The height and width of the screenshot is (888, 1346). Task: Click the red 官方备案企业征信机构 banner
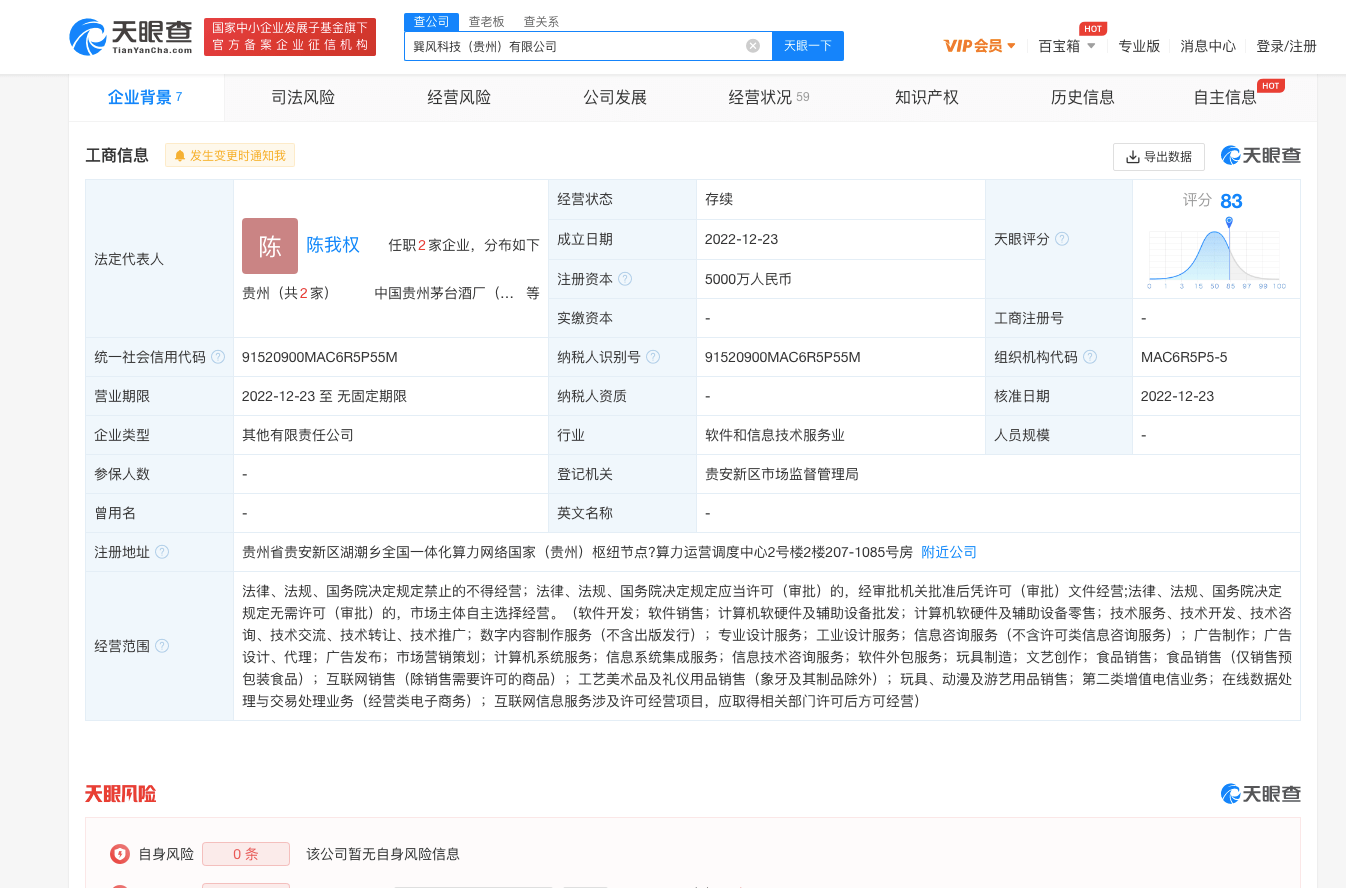click(x=290, y=37)
